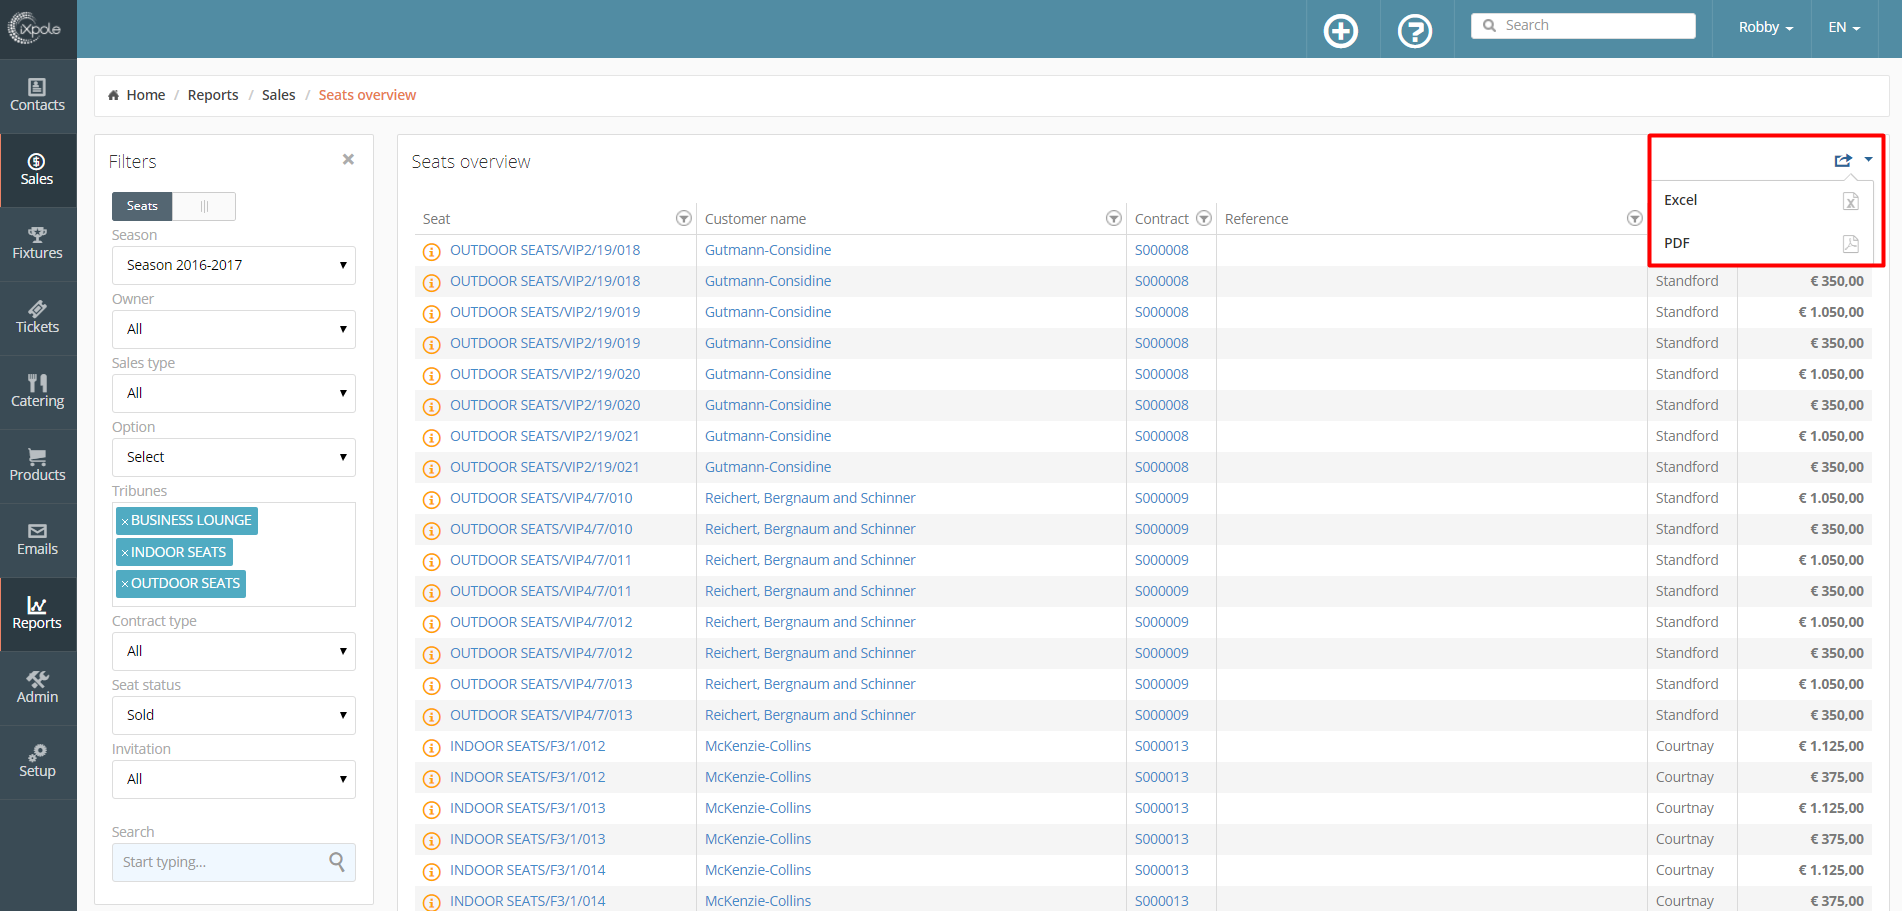1902x911 pixels.
Task: Open the Sales section in sidebar
Action: pyautogui.click(x=38, y=170)
